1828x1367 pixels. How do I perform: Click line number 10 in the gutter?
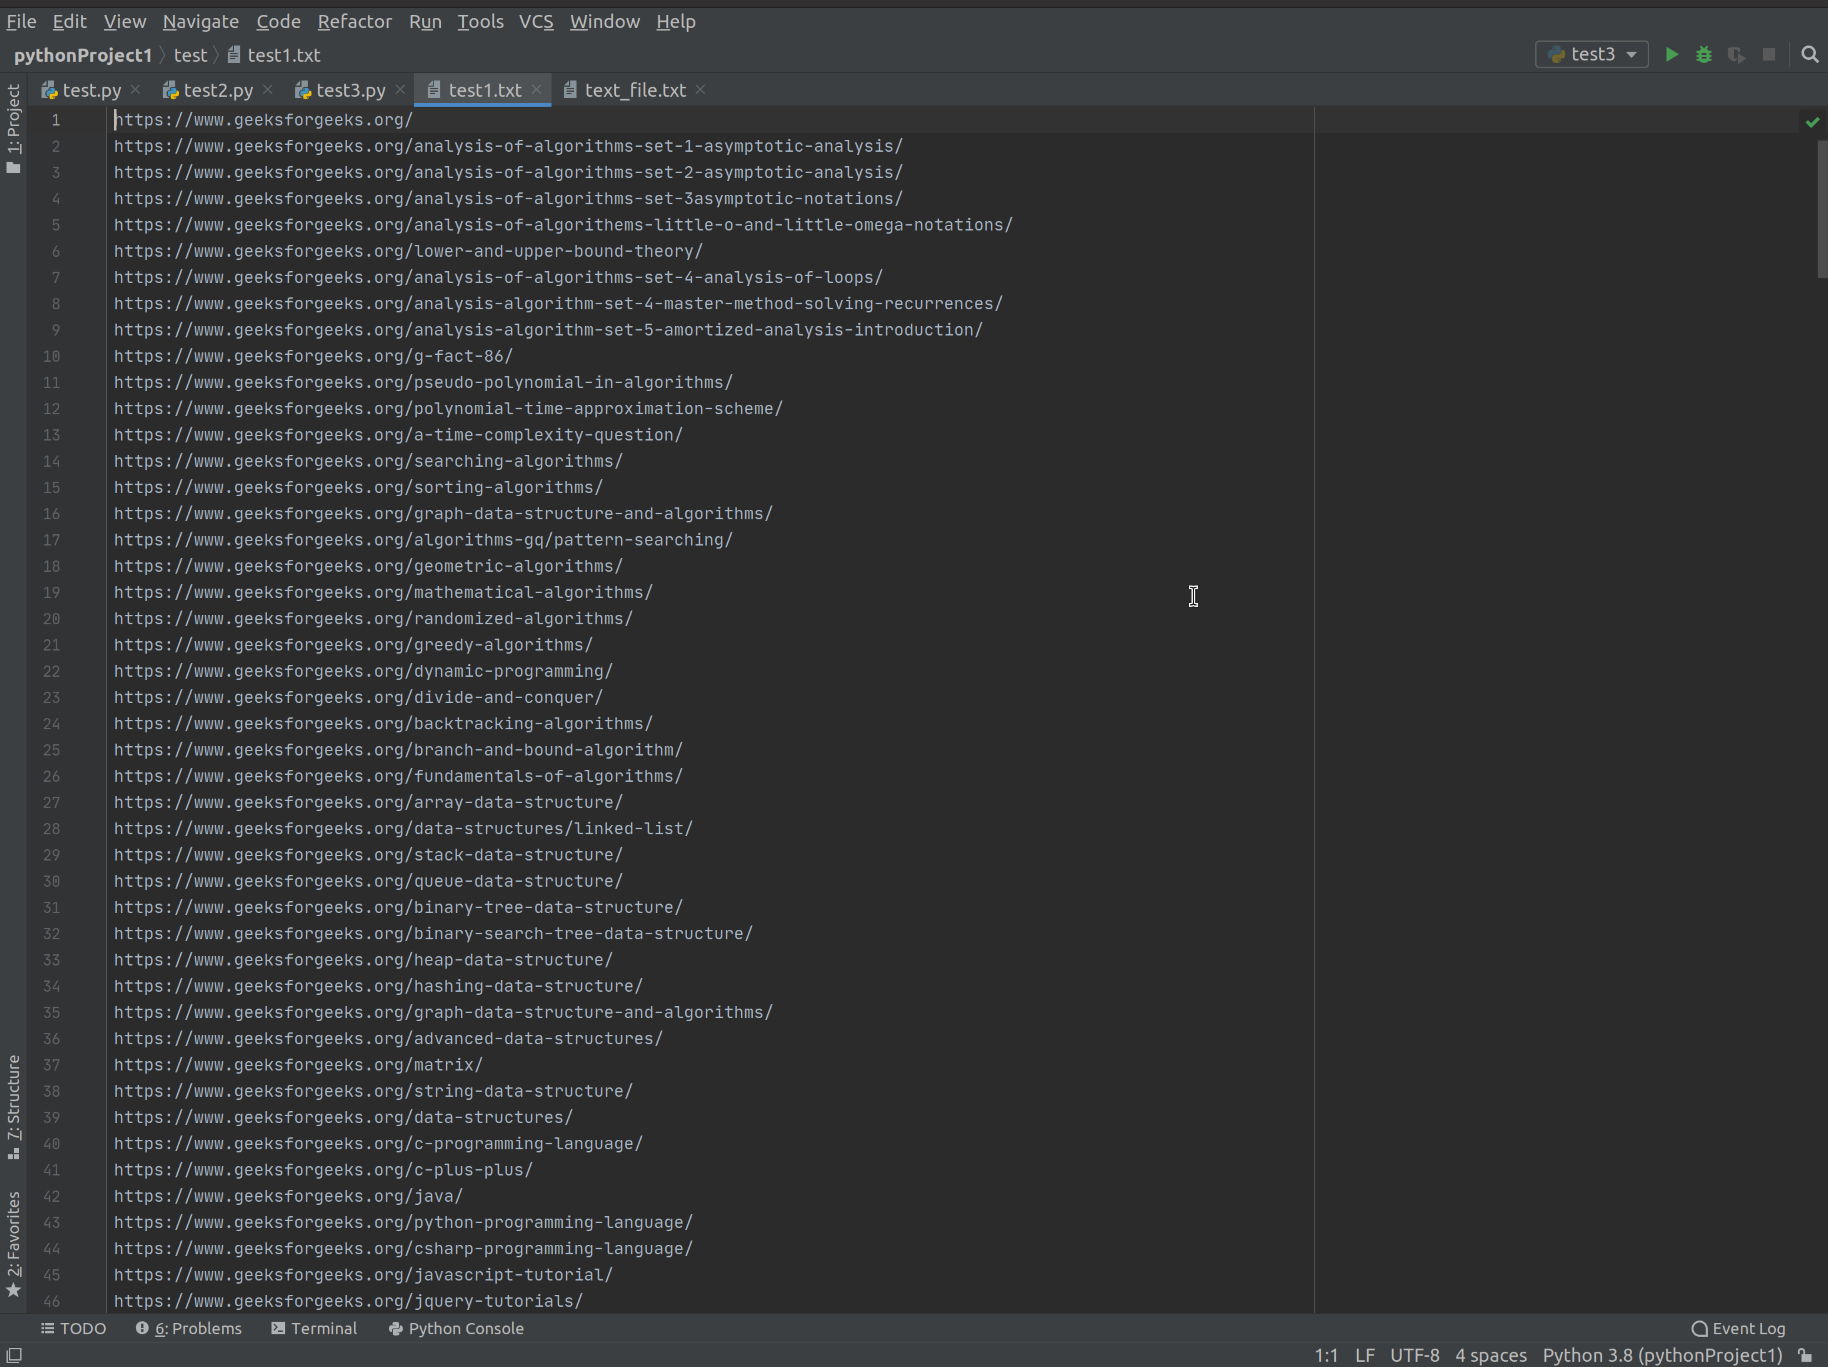coord(51,356)
